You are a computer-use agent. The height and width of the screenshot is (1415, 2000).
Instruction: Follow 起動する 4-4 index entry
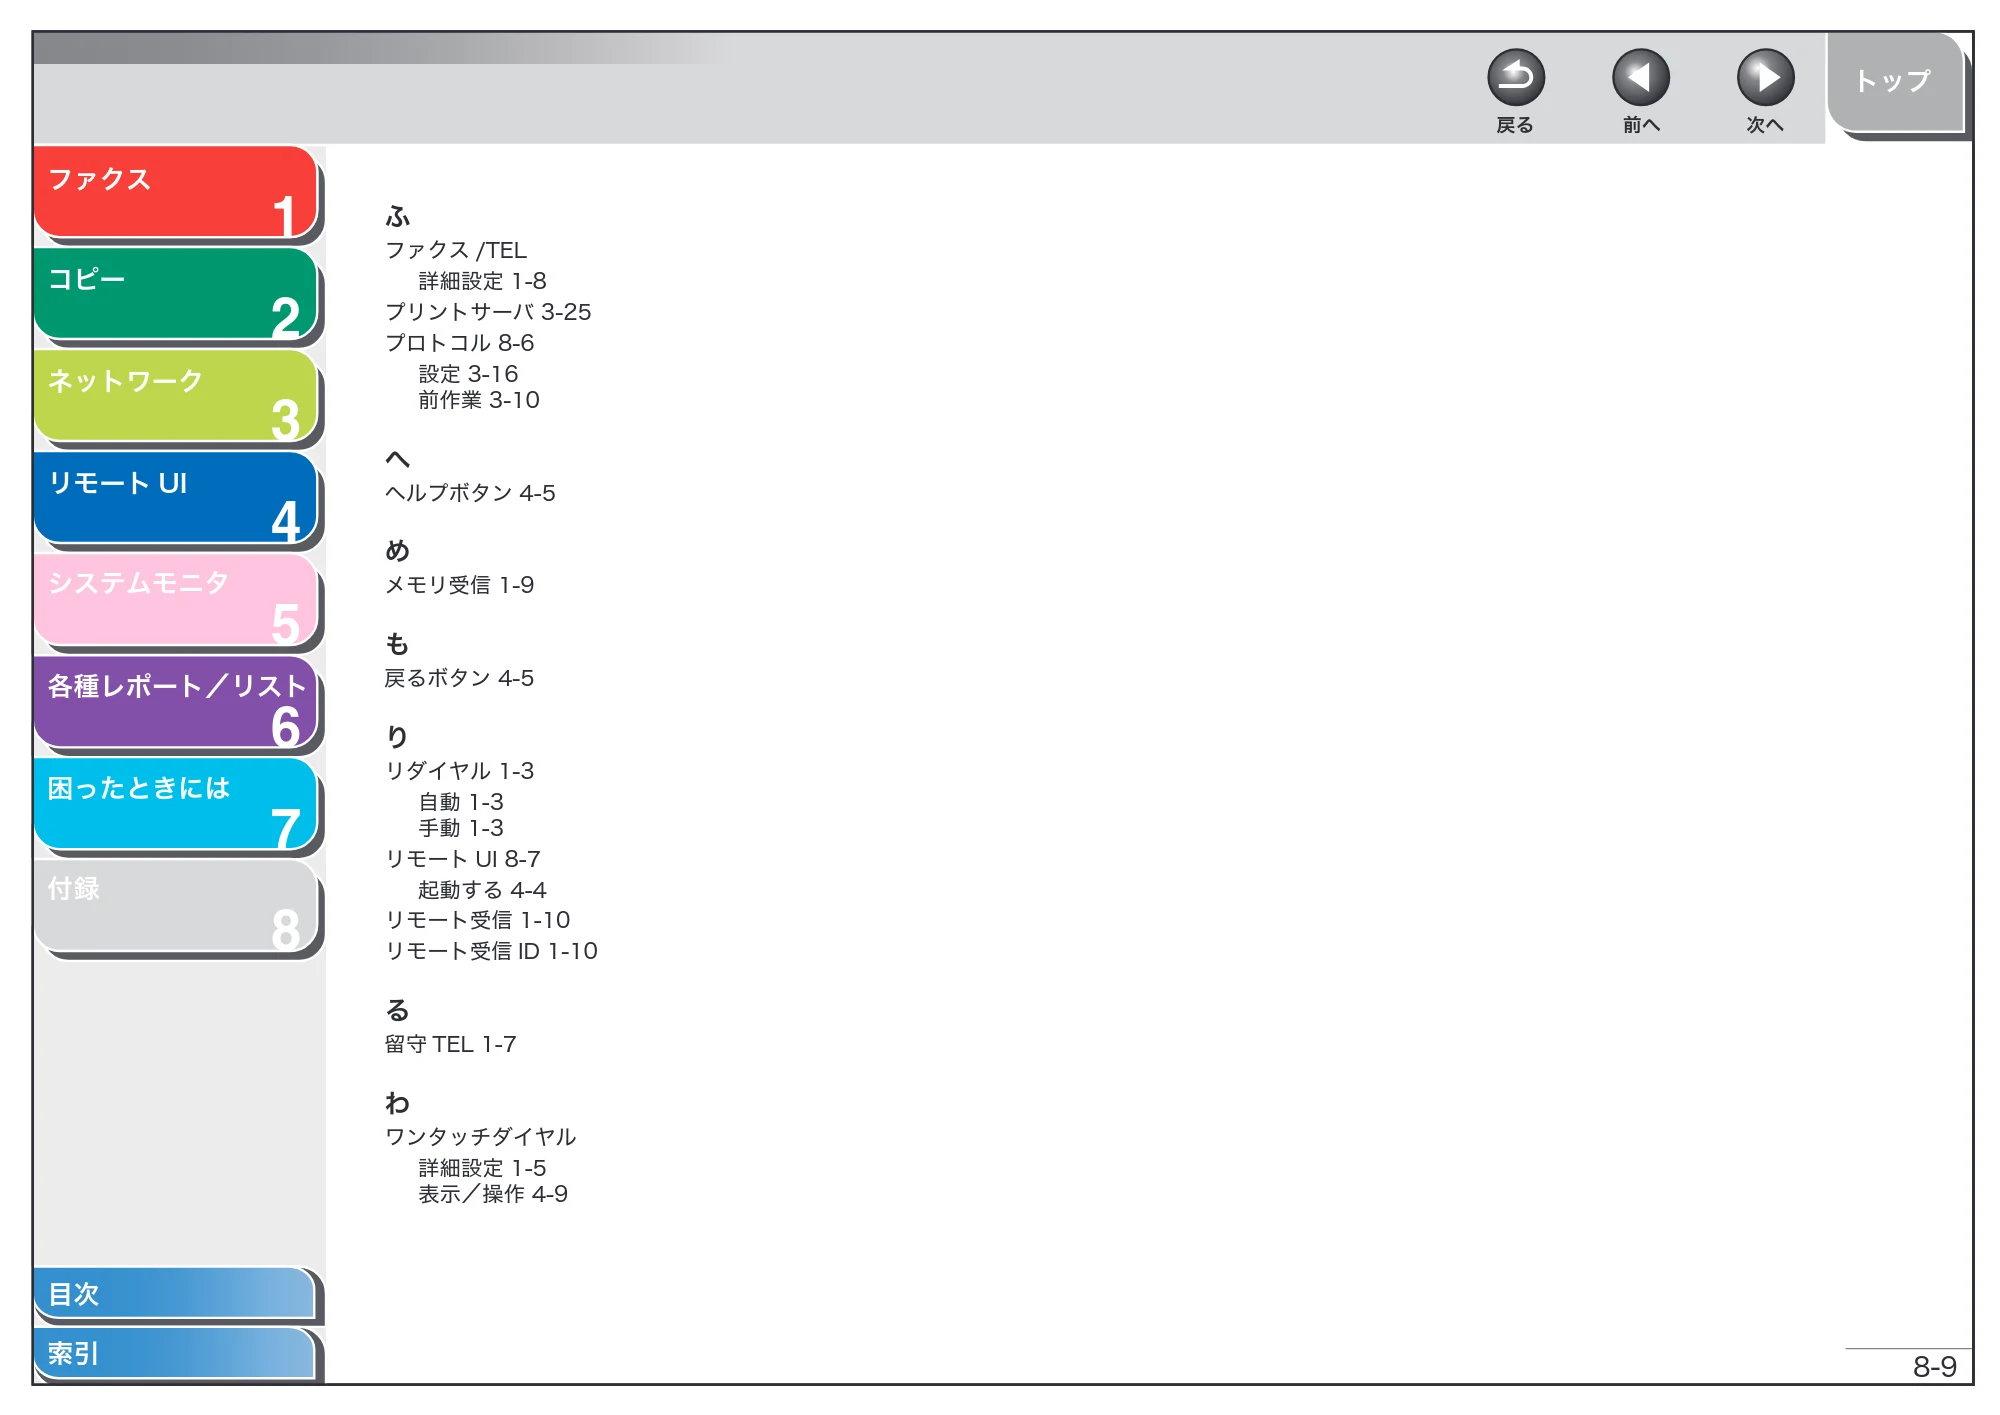point(482,890)
